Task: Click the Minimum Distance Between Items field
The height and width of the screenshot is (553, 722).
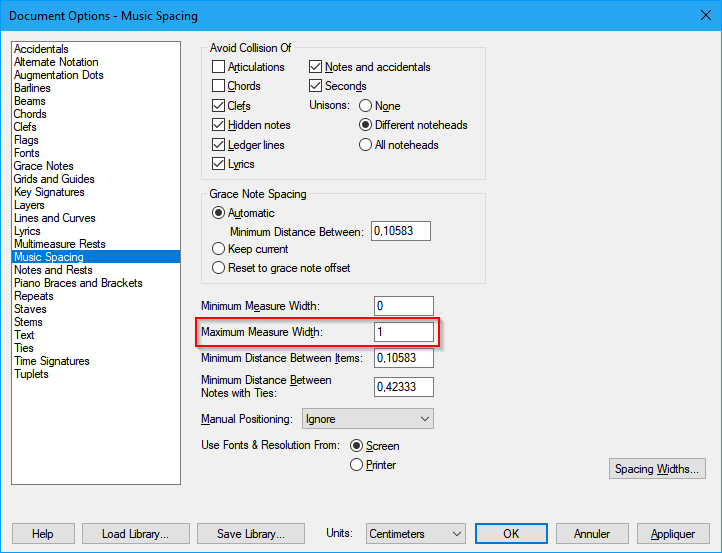Action: 403,358
